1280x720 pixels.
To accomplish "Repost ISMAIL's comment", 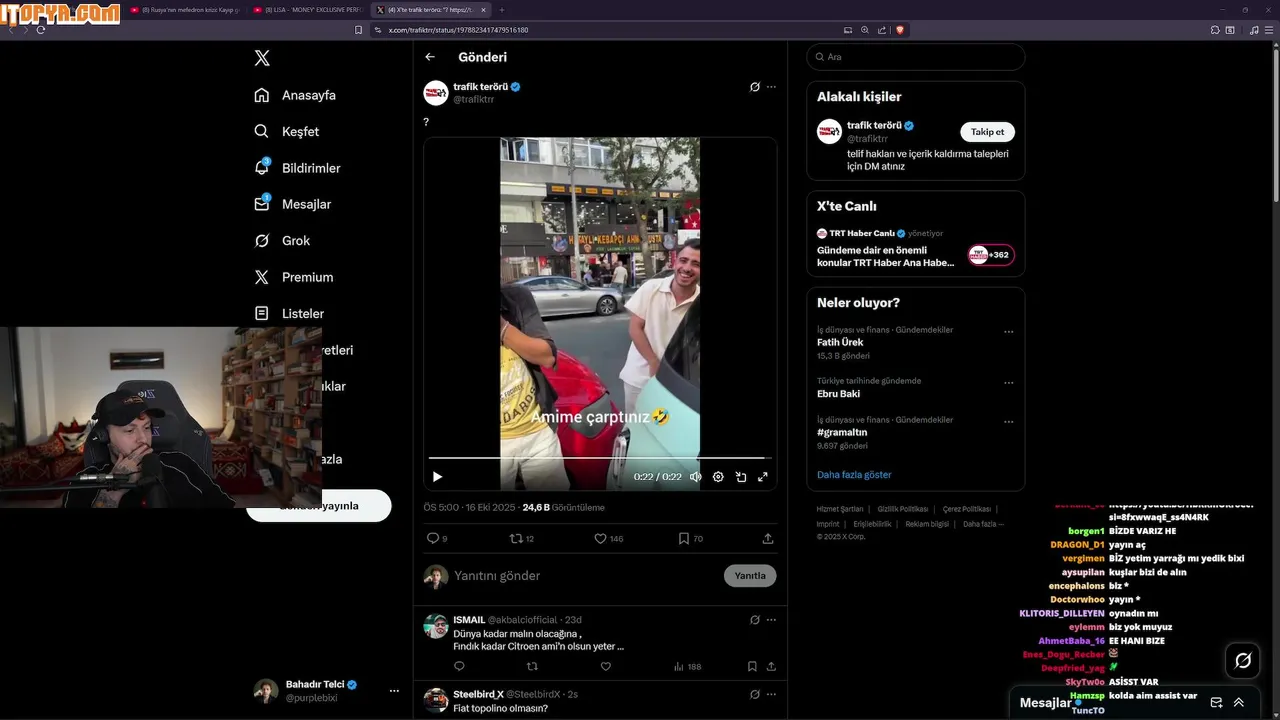I will pos(532,666).
